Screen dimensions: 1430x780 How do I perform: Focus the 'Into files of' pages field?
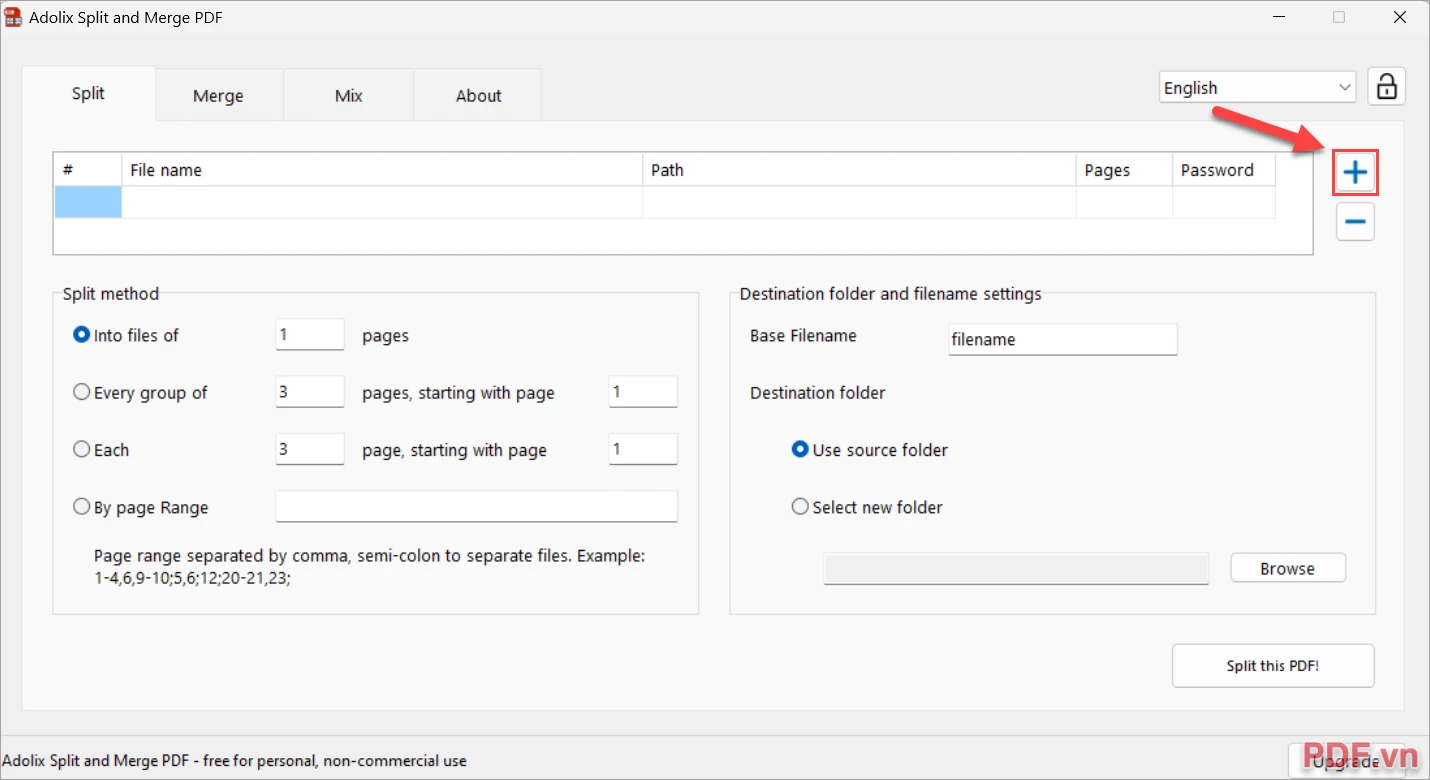click(310, 335)
